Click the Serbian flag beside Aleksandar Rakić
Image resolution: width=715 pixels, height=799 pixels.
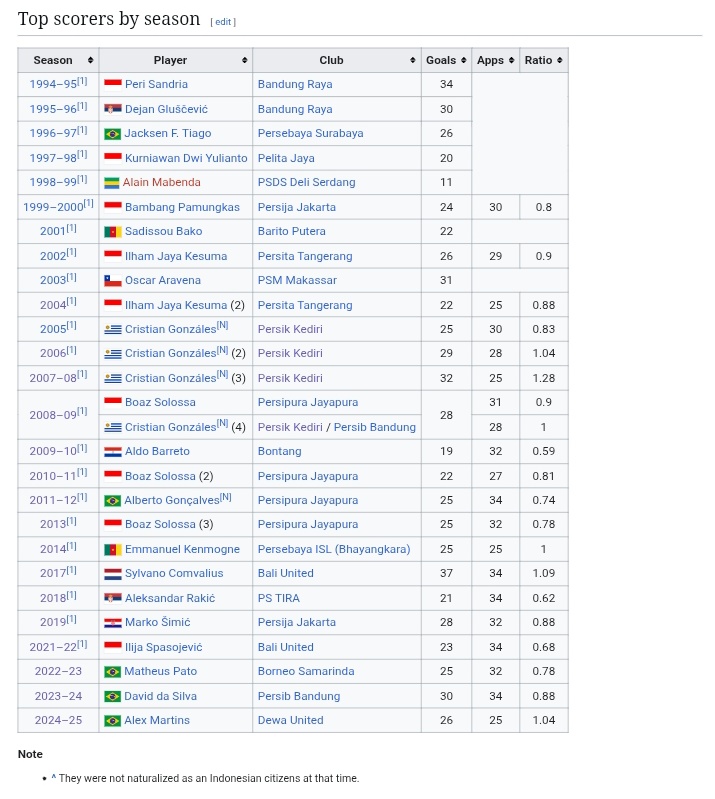113,598
